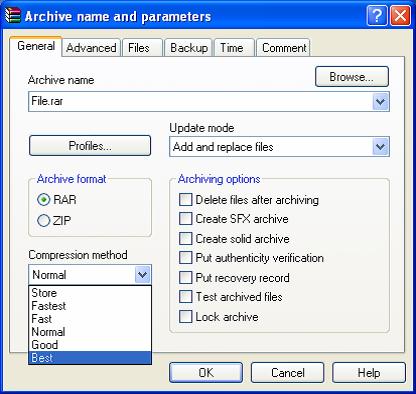The height and width of the screenshot is (394, 416).
Task: Open the Update mode dropdown arrow
Action: [x=380, y=147]
